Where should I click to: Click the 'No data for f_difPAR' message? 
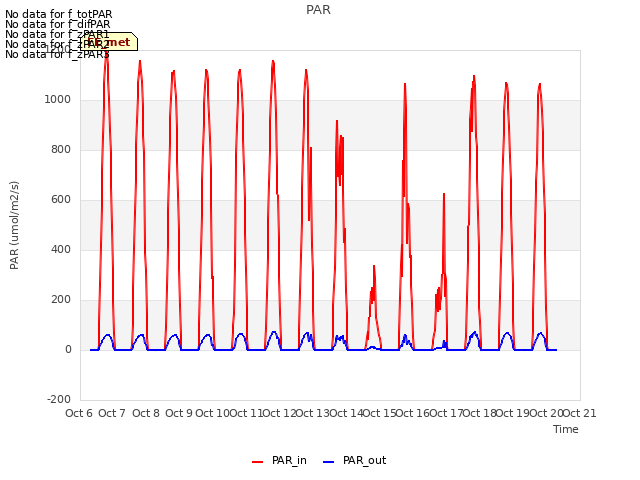point(58,24)
